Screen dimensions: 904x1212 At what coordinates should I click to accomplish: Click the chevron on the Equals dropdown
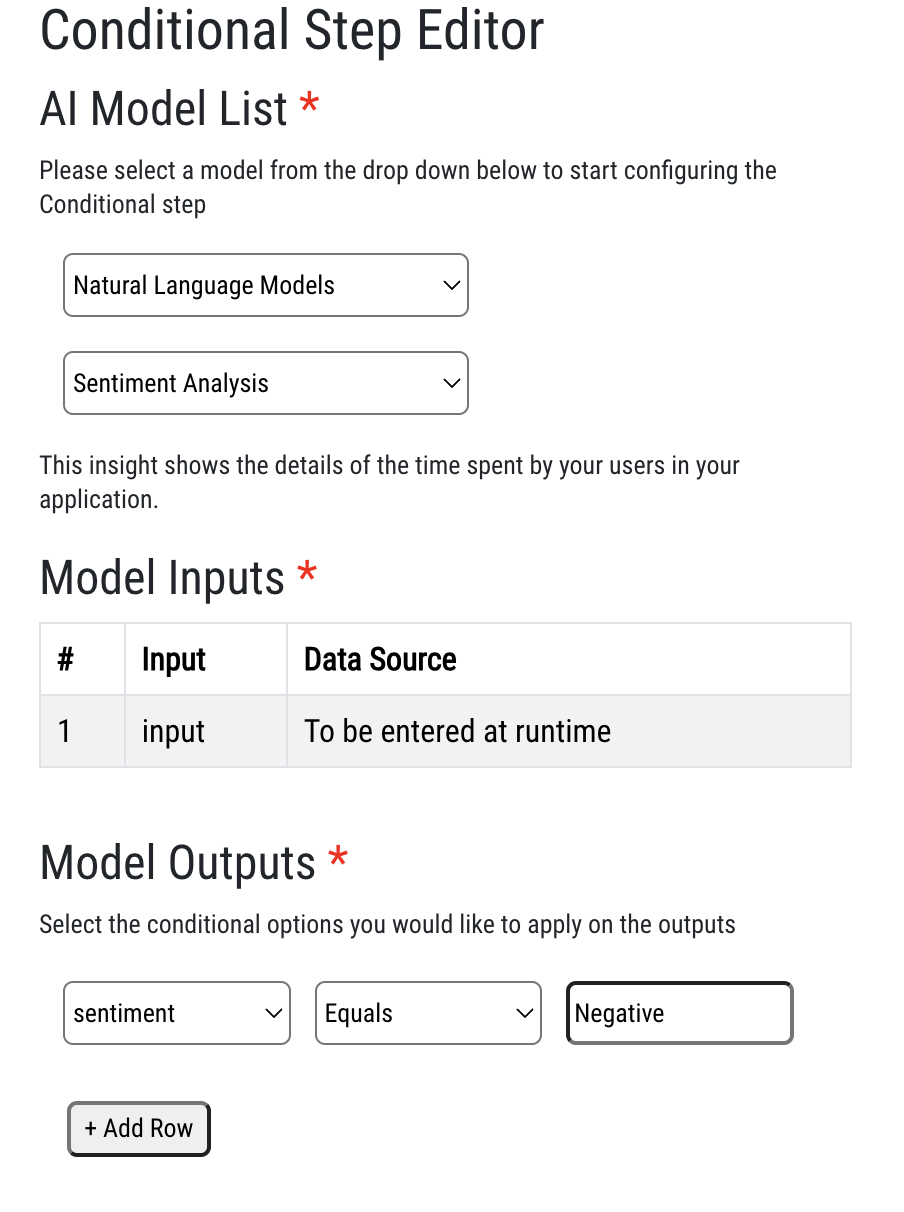(x=524, y=1013)
